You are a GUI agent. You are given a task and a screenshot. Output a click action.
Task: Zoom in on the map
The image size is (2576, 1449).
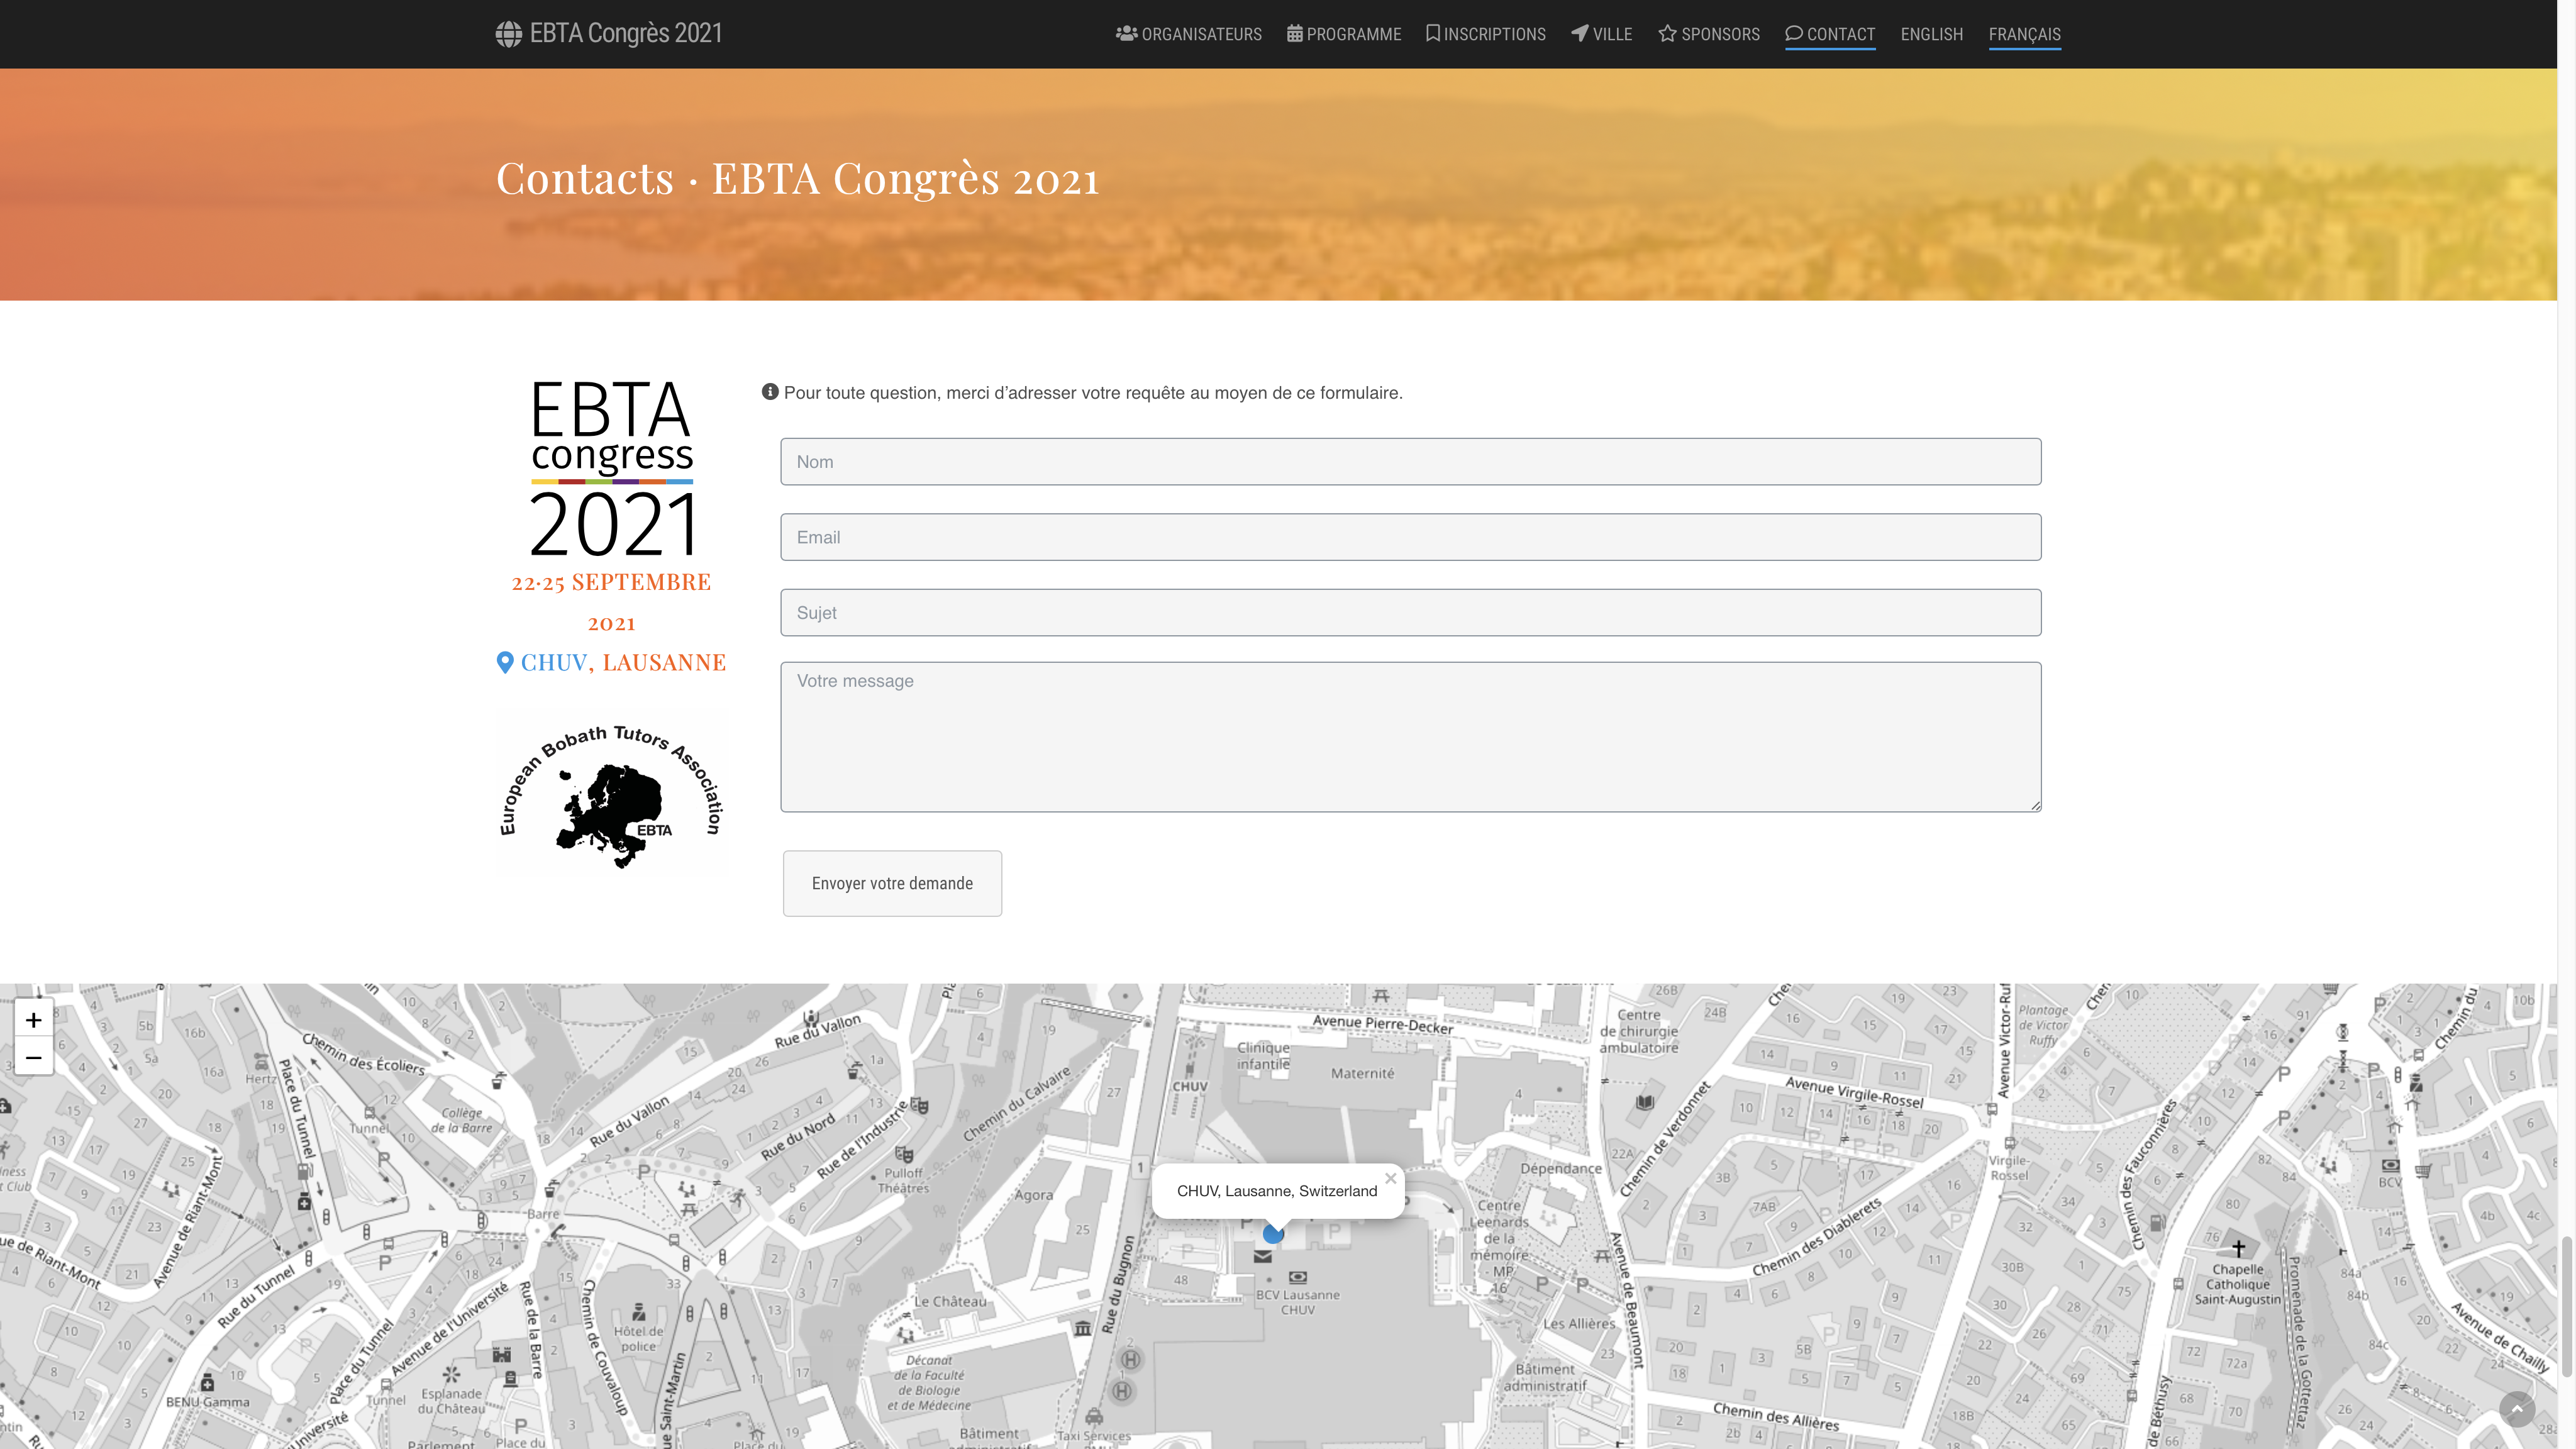[x=33, y=1019]
